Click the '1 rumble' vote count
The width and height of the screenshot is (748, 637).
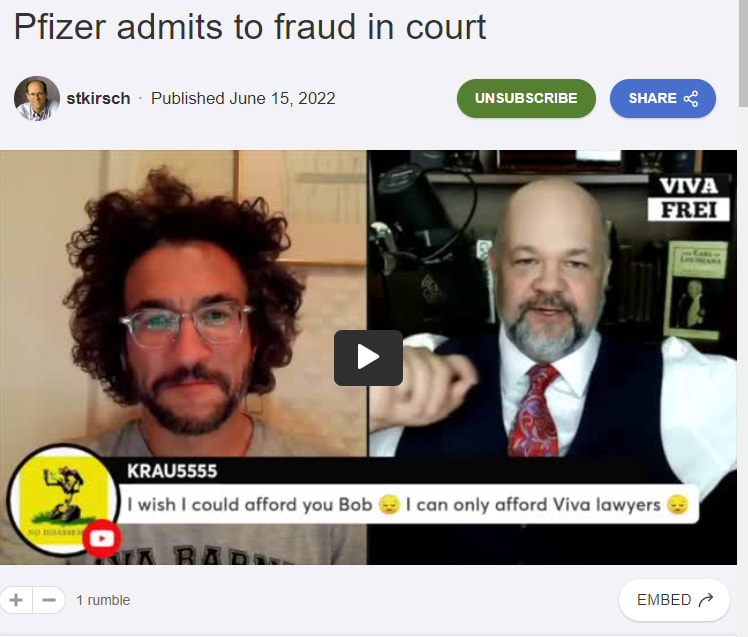point(103,600)
